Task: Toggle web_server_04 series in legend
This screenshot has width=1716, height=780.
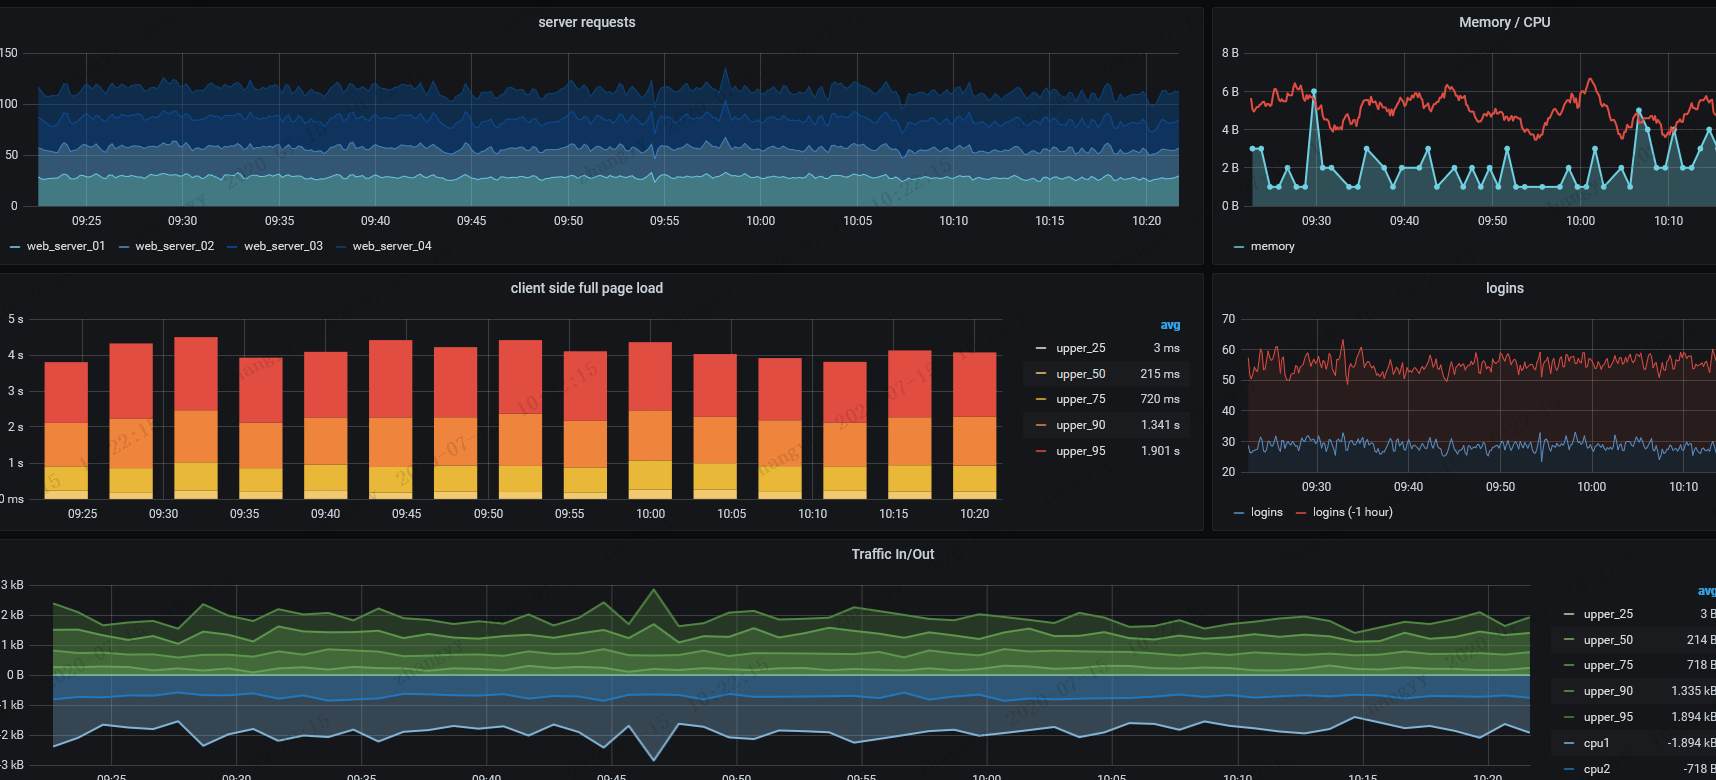Action: point(392,246)
